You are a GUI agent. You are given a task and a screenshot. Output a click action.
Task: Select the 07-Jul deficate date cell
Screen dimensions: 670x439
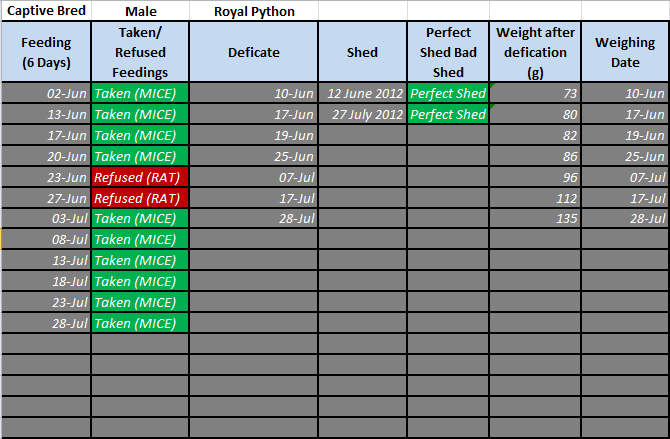tap(254, 177)
